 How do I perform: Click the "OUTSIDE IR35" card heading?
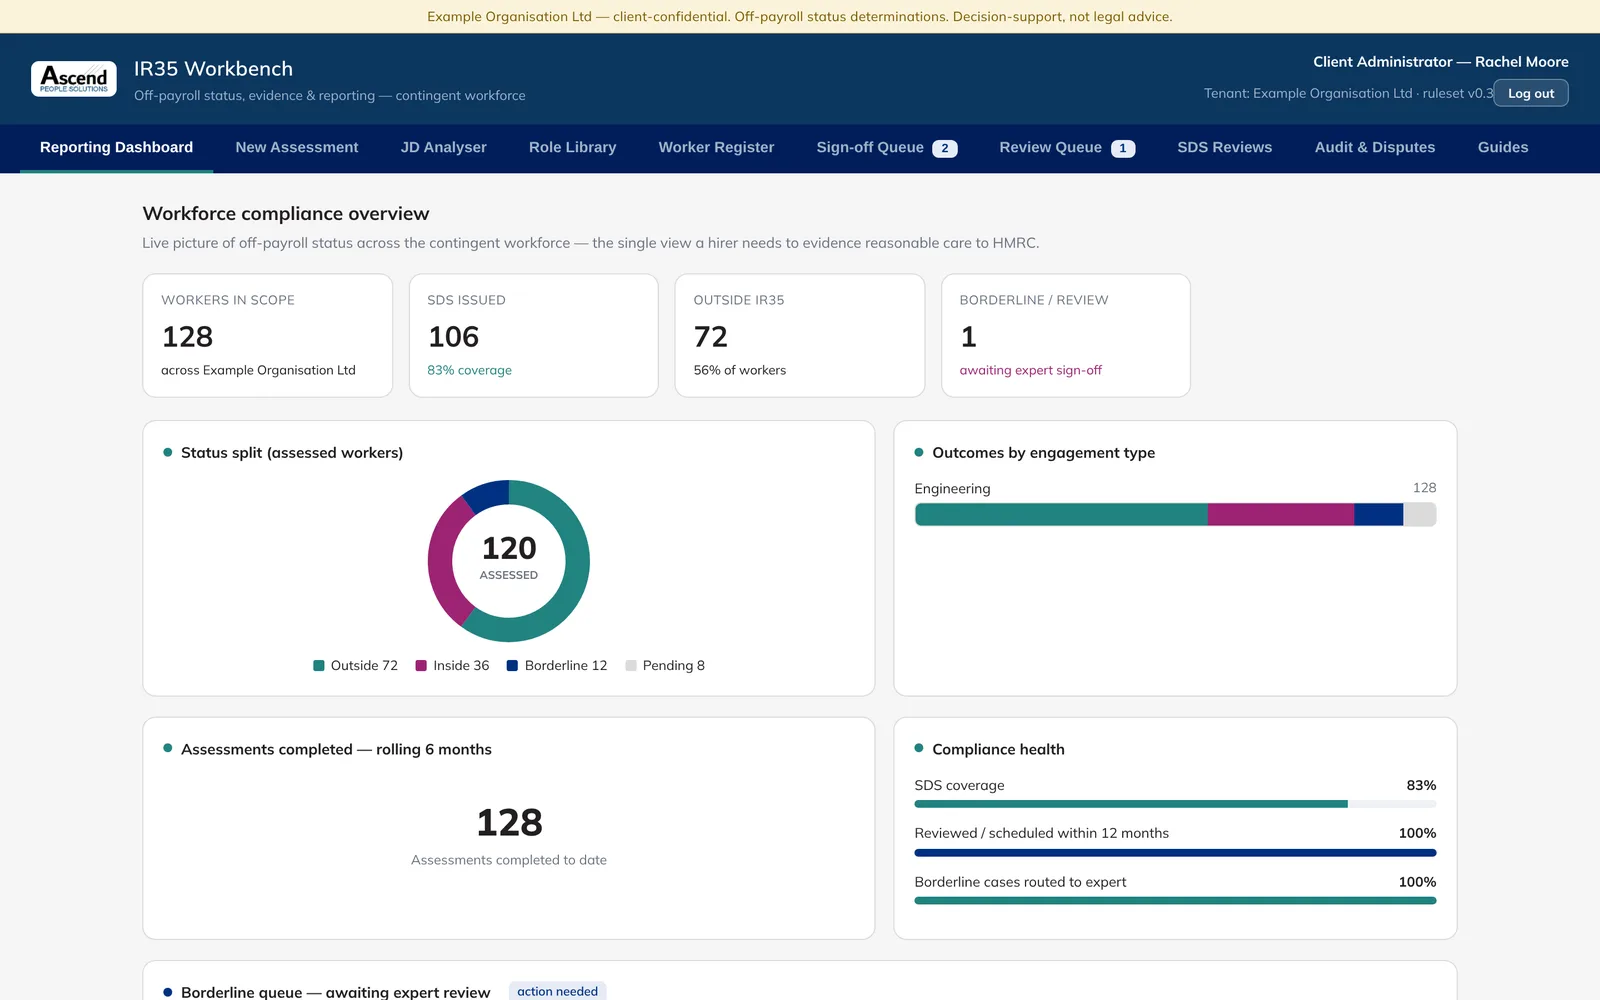(739, 300)
